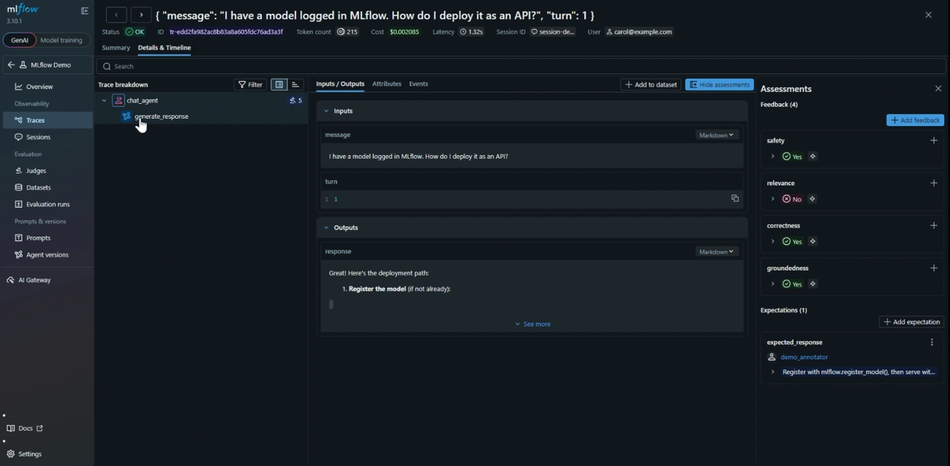Go back from MLflow Demo experiment arrow
This screenshot has height=466, width=950.
click(x=11, y=65)
